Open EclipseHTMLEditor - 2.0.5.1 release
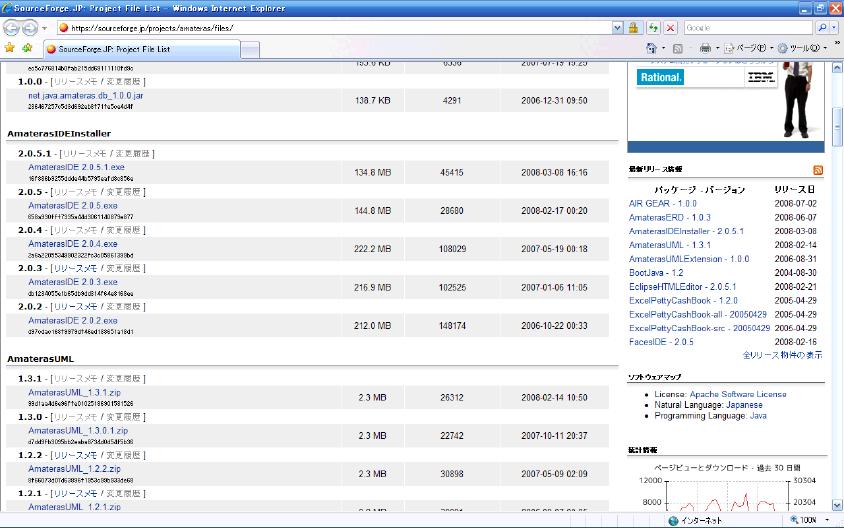This screenshot has height=528, width=844. pyautogui.click(x=683, y=287)
